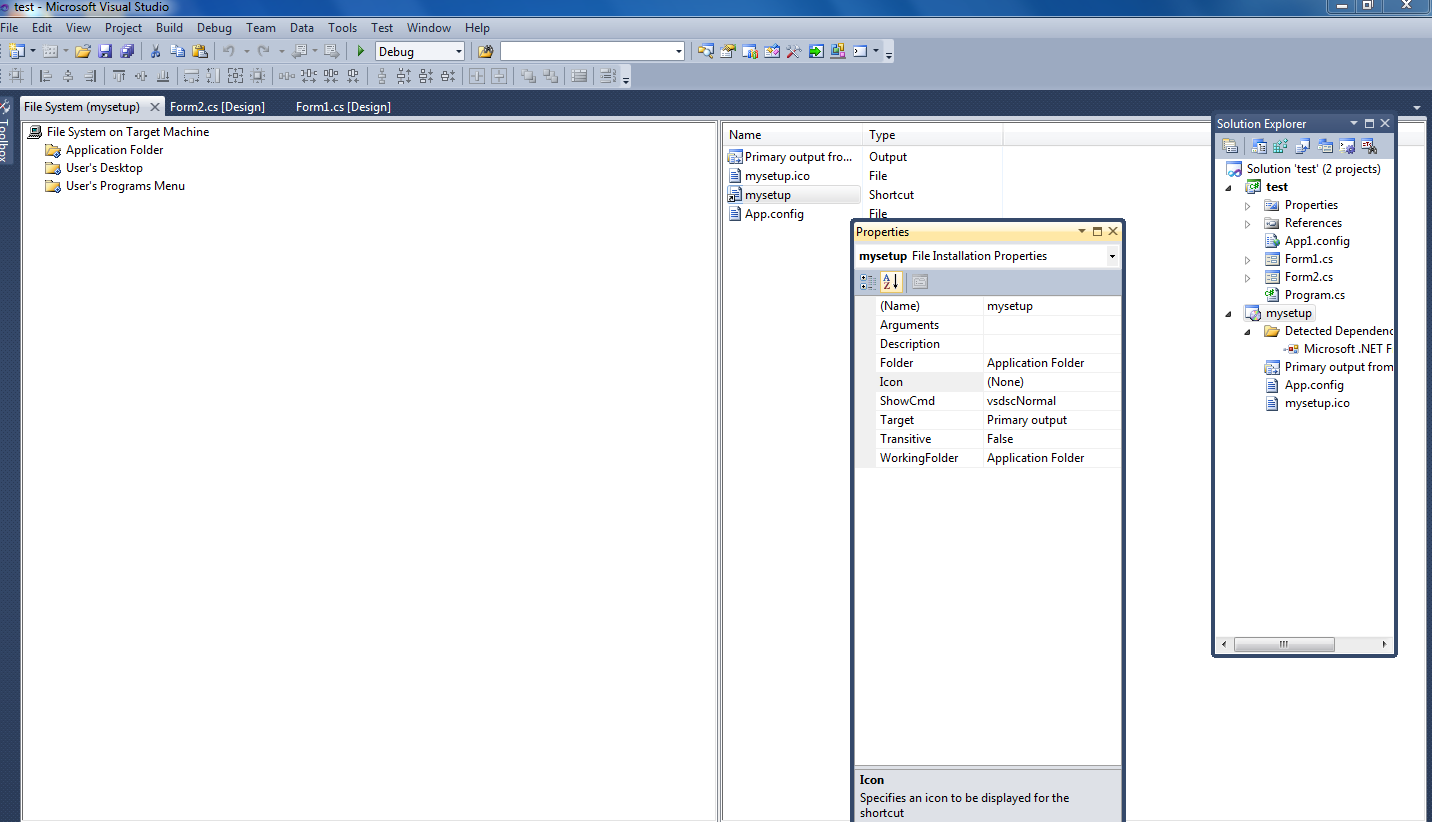Click the Align Rights layout icon

point(90,76)
